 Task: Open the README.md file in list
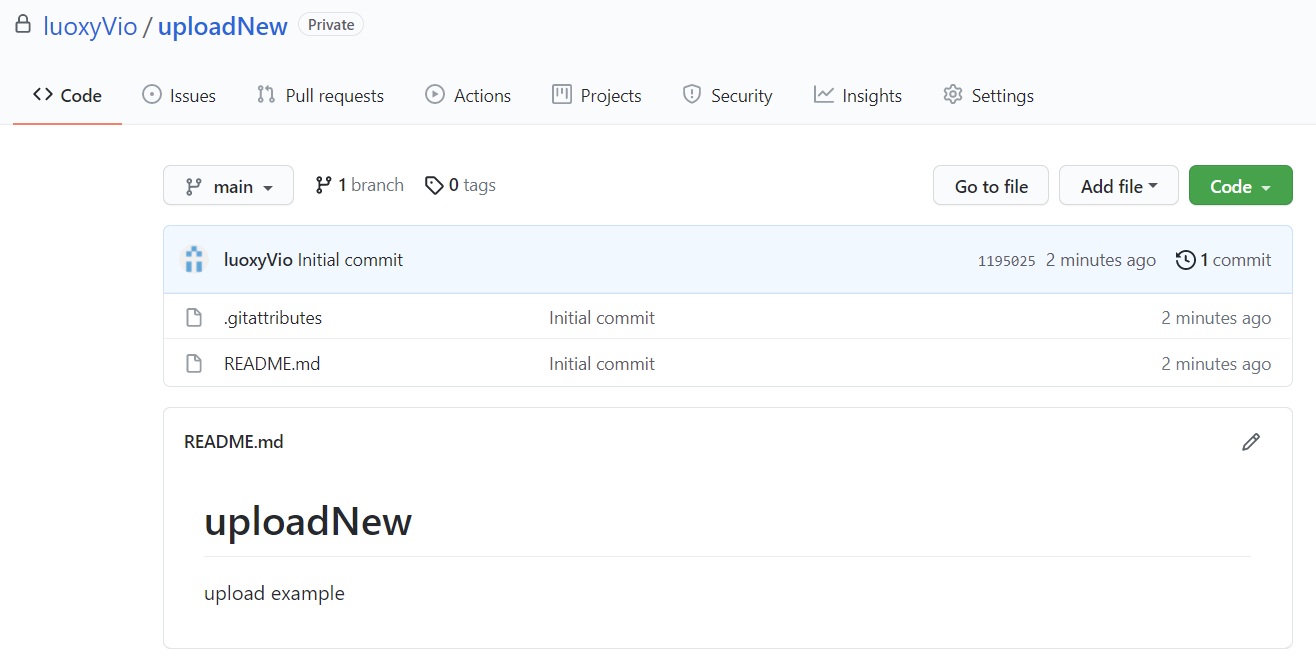pos(272,364)
